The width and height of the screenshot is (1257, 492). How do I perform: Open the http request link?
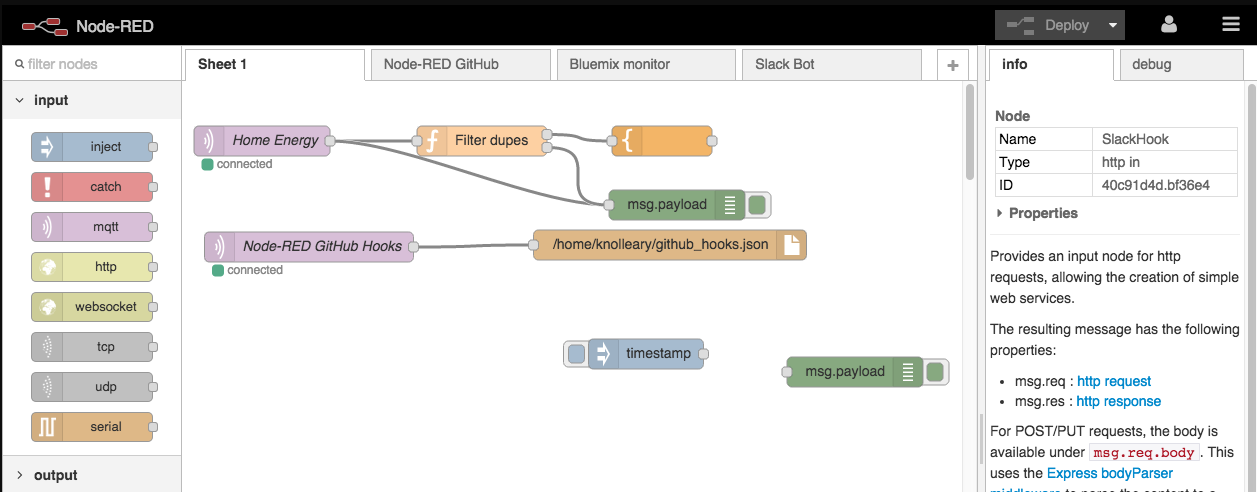(1113, 381)
